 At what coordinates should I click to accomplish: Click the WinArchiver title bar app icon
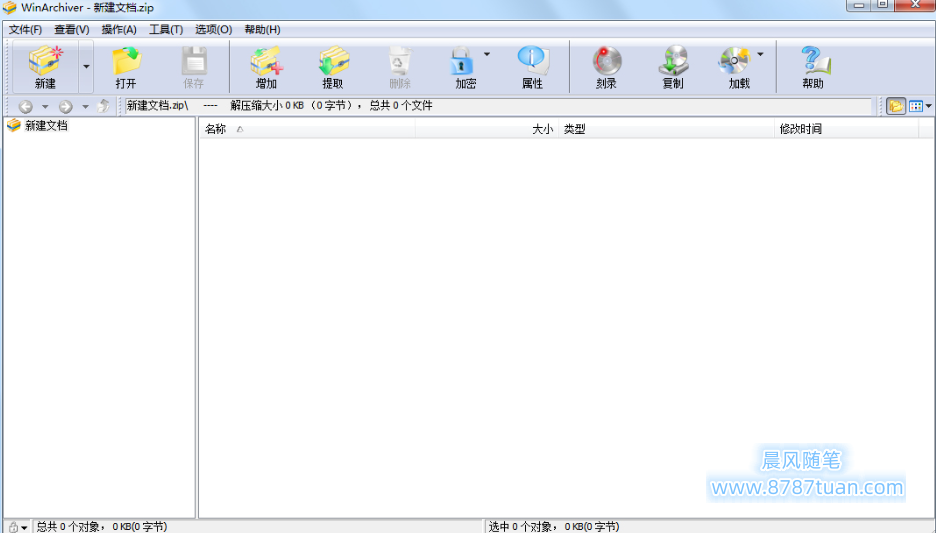coord(10,8)
